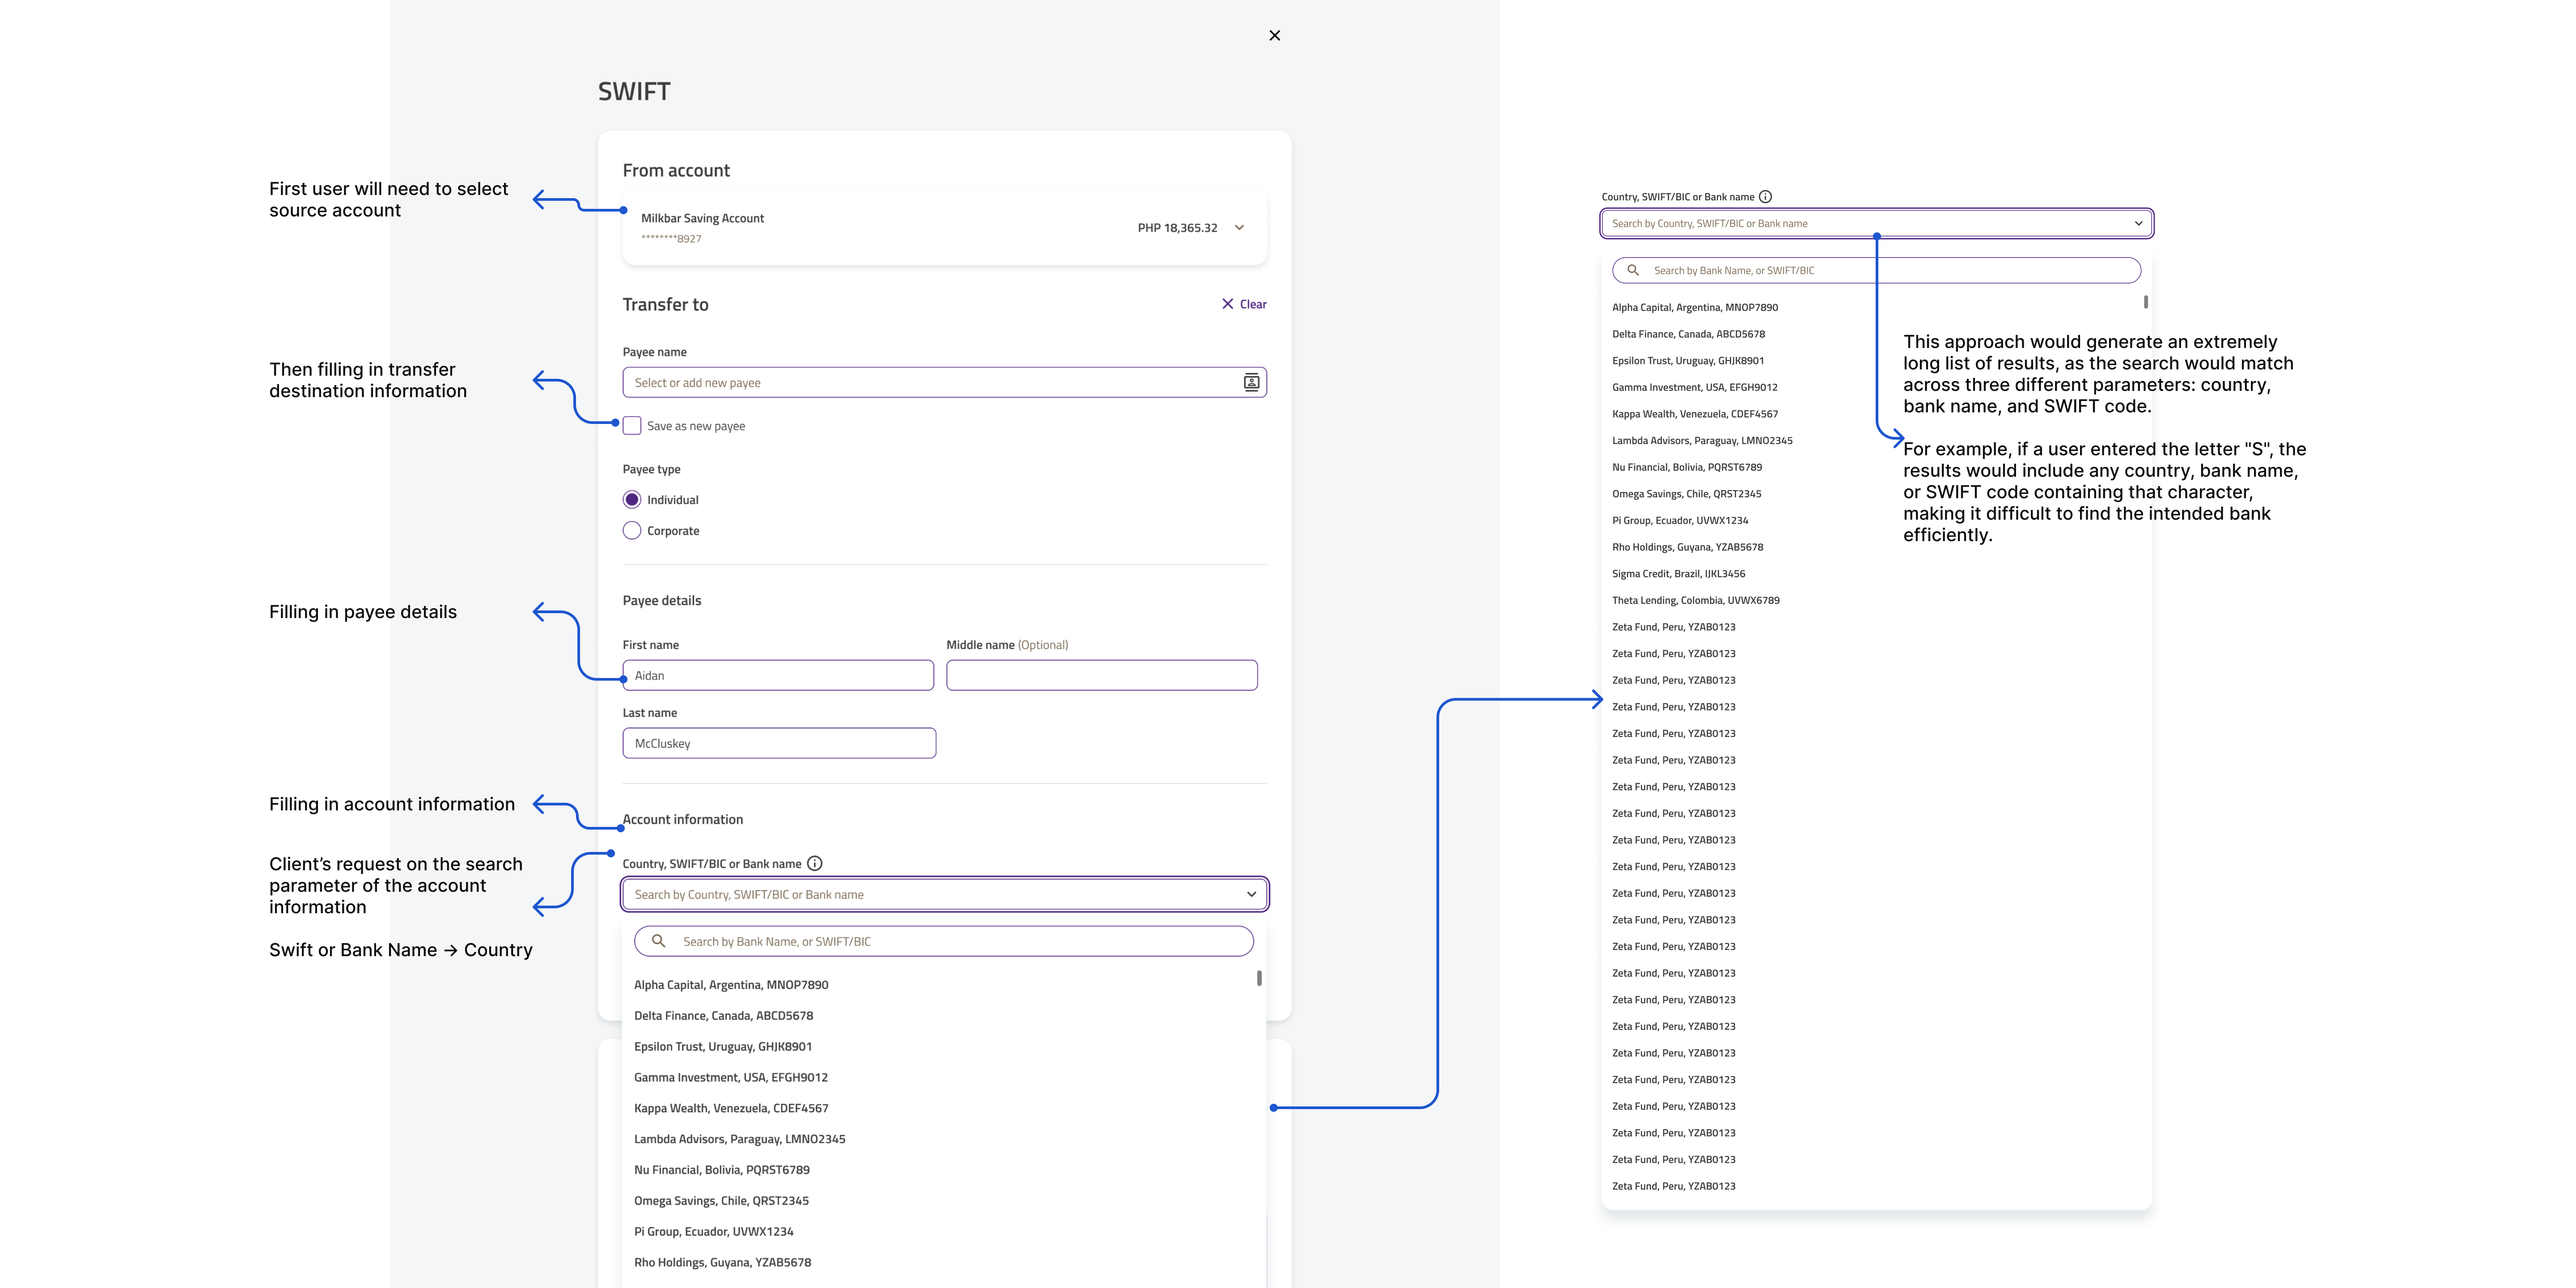2576x1288 pixels.
Task: Choose Kappa Wealth, Venezuela in the form list
Action: [x=731, y=1108]
